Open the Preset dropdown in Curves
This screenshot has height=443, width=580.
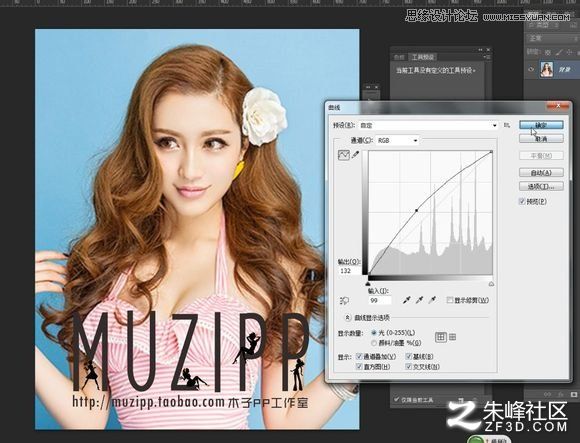tap(428, 125)
